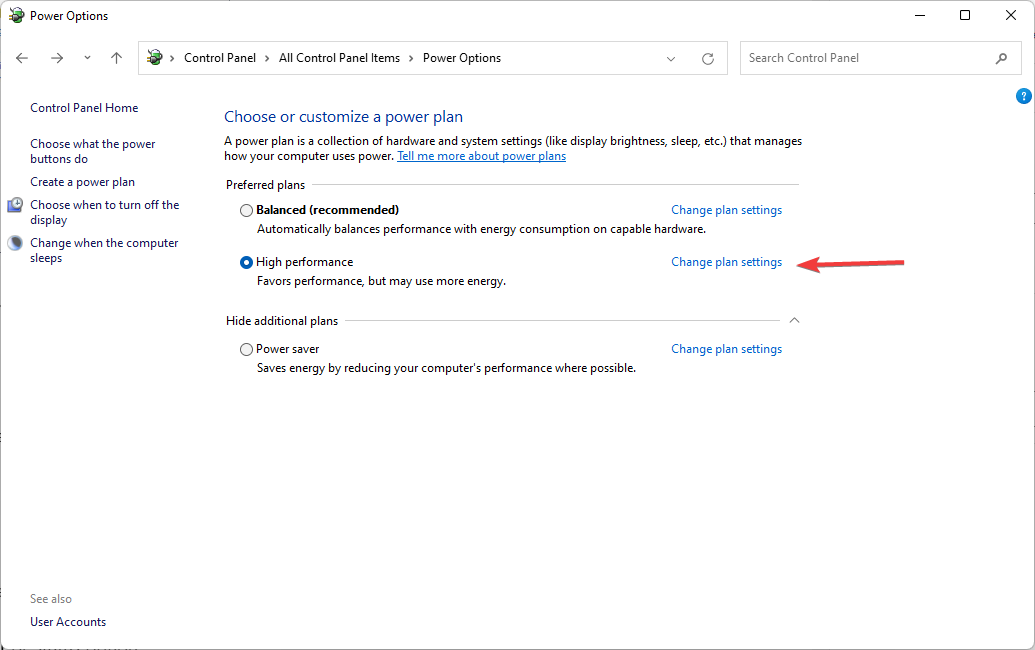1035x650 pixels.
Task: Open Create a power plan
Action: coord(82,182)
